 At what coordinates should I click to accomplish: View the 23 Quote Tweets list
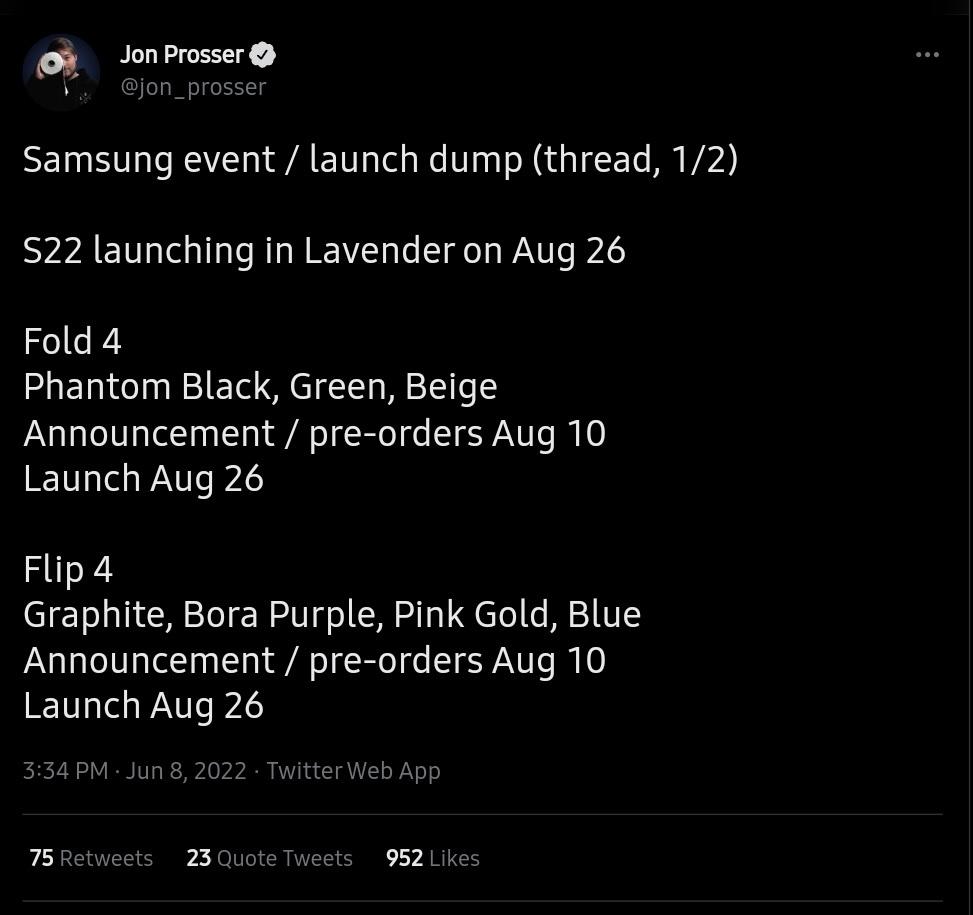[269, 858]
